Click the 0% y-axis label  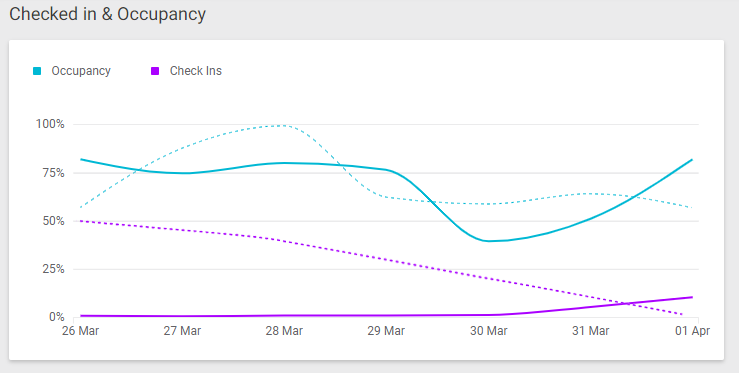click(x=57, y=317)
